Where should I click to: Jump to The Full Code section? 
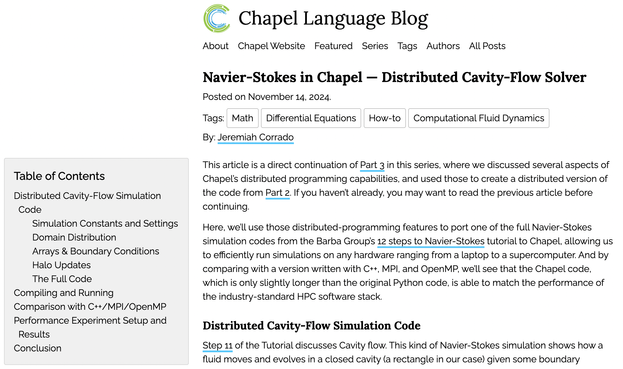click(62, 279)
